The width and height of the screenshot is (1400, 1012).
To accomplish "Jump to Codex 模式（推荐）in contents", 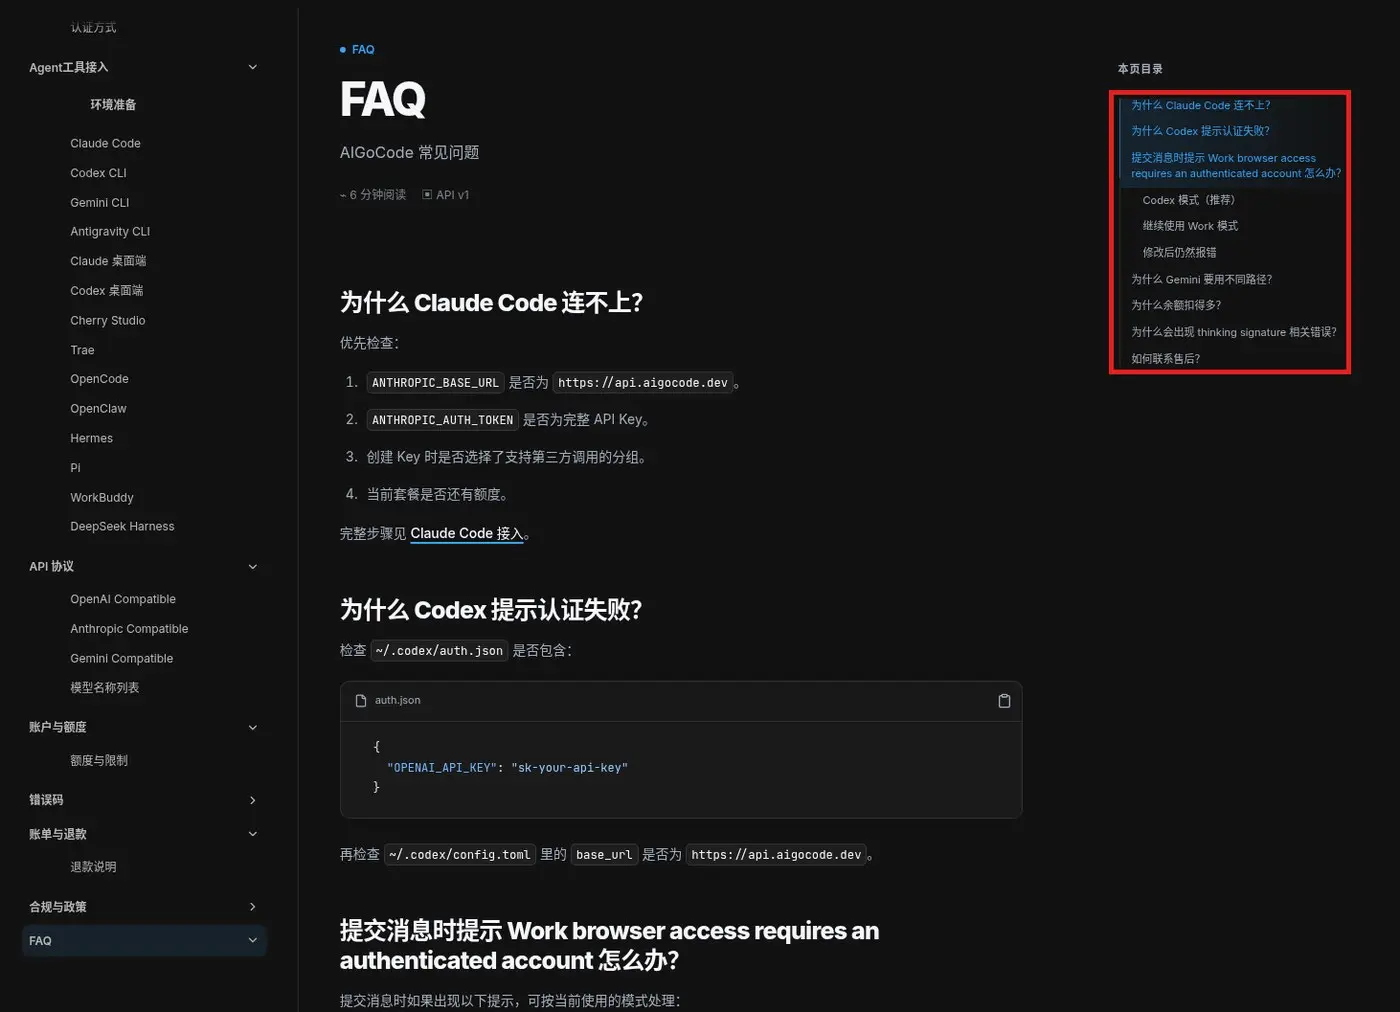I will pos(1189,200).
